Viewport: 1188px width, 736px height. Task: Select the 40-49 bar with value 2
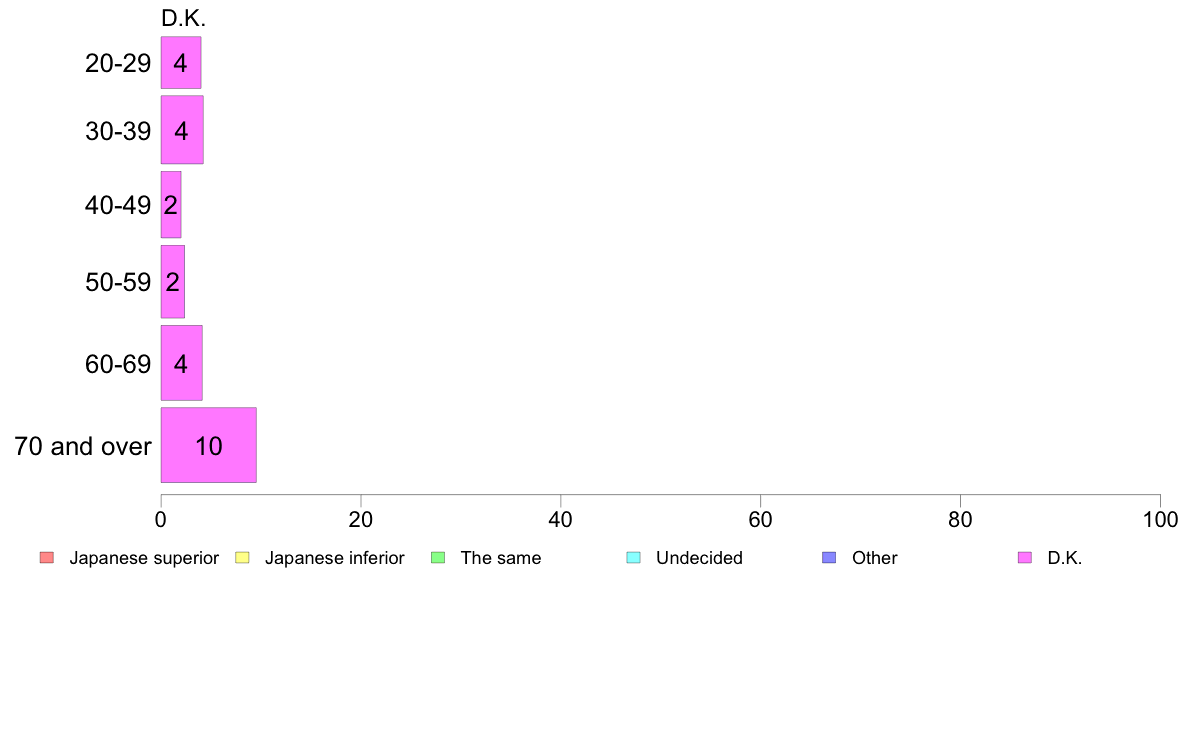point(171,205)
